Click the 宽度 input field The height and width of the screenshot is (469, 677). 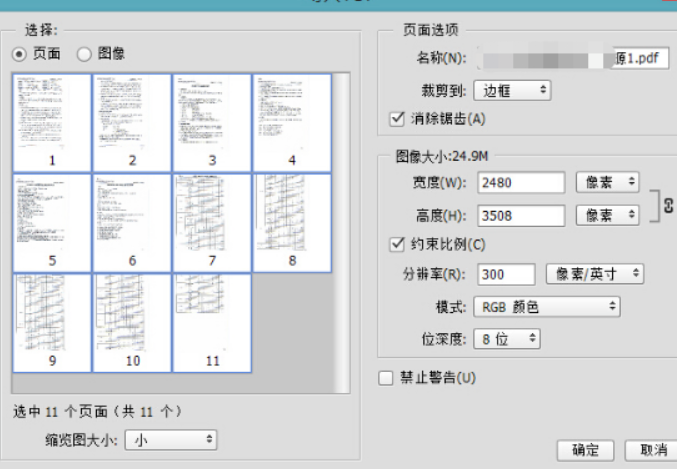[x=521, y=182]
